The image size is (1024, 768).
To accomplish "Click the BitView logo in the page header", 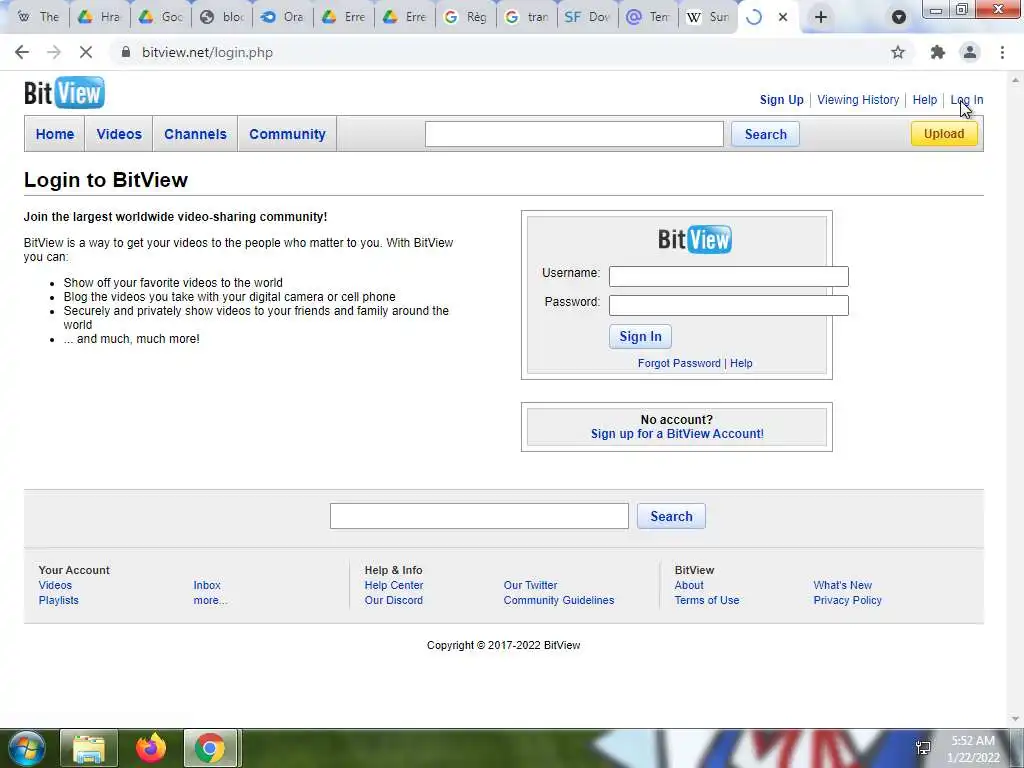I will point(64,93).
